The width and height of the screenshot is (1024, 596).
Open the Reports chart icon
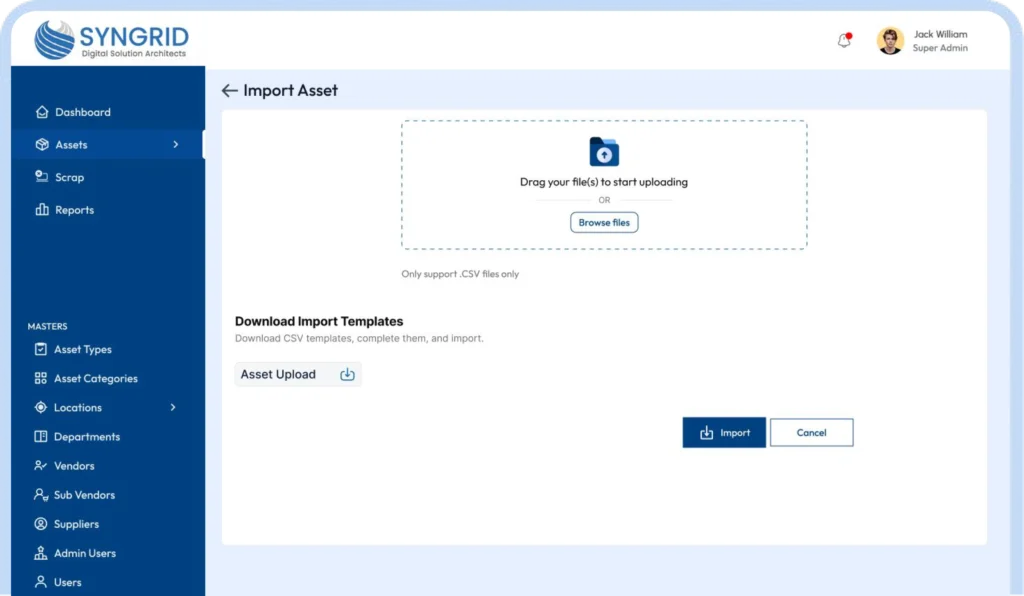point(41,210)
